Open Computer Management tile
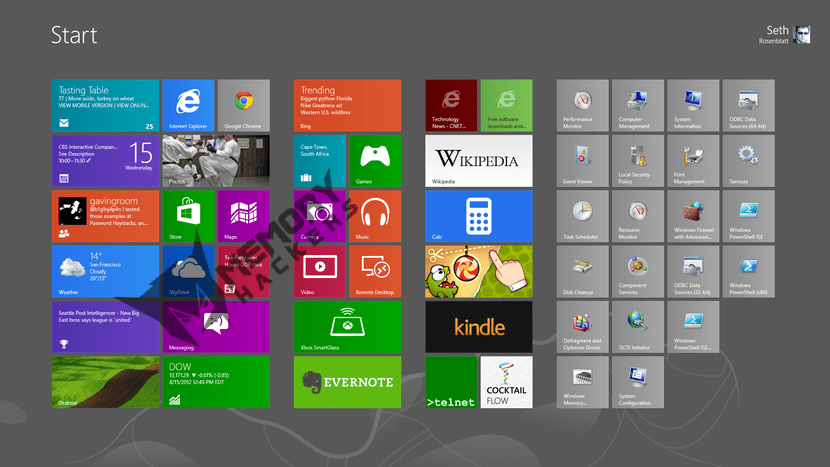 tap(638, 105)
